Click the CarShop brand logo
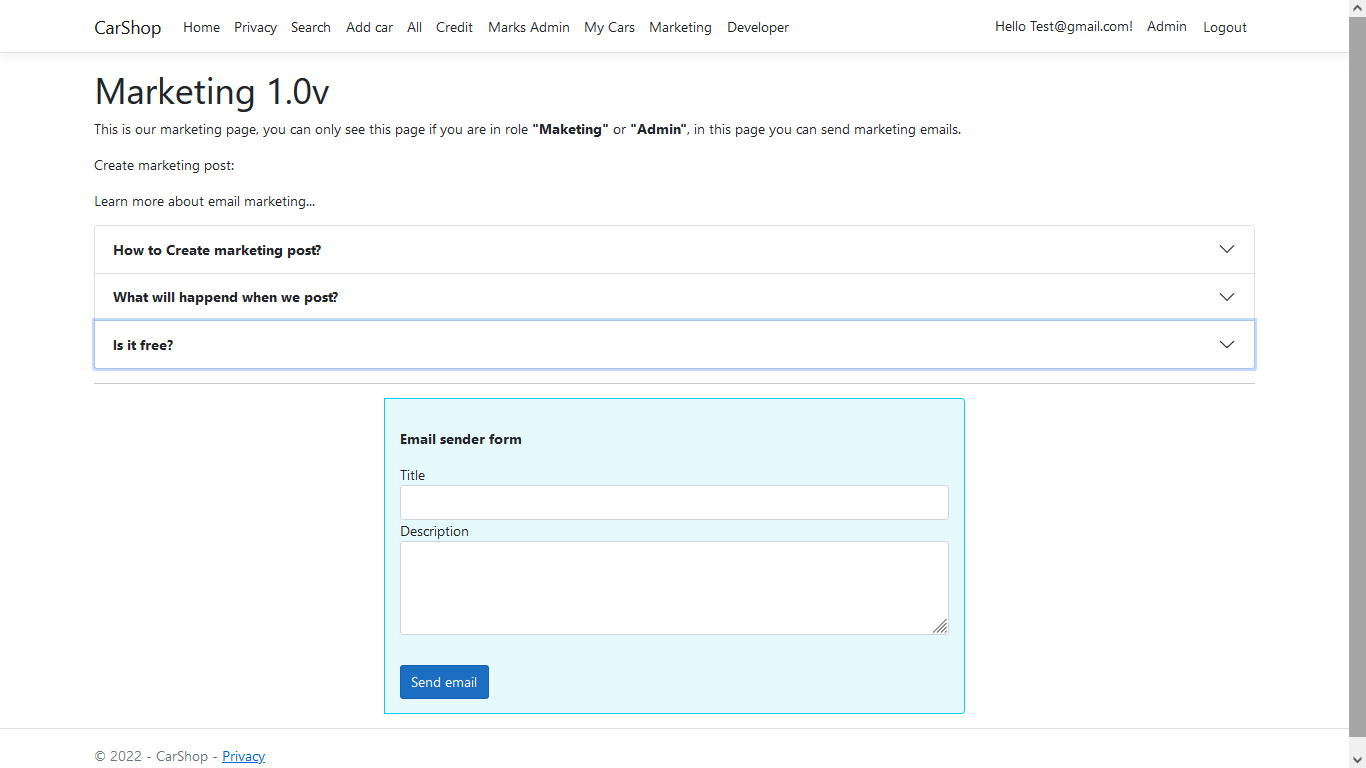 tap(127, 27)
